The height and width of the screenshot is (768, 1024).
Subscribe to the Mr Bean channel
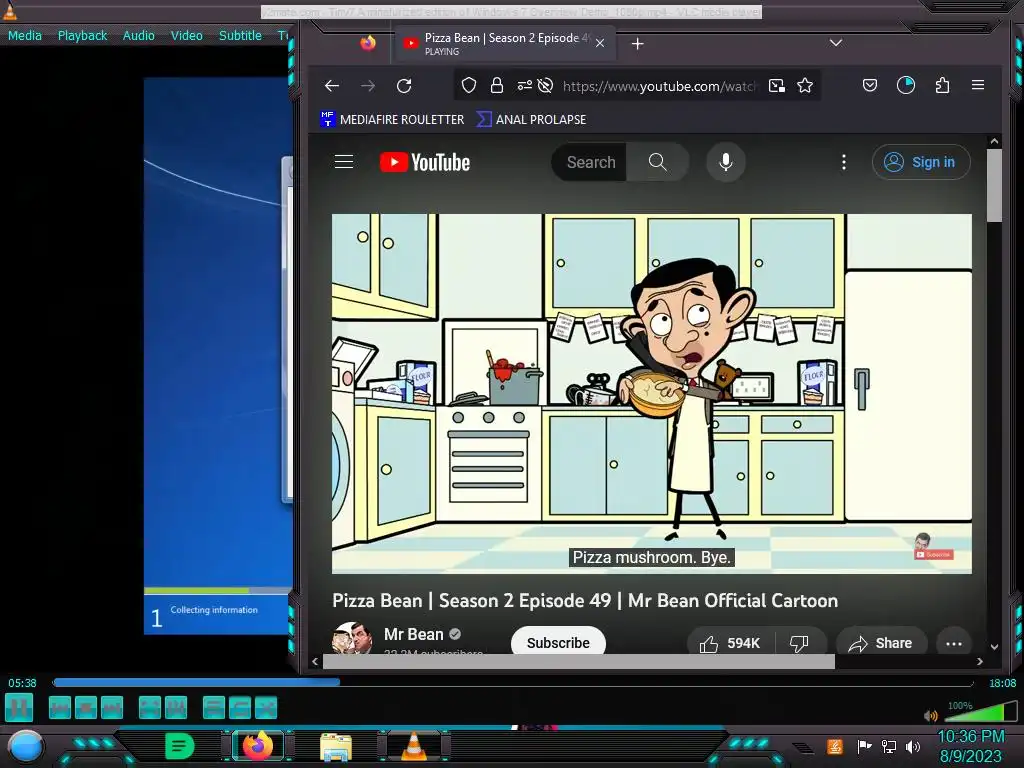pyautogui.click(x=558, y=642)
